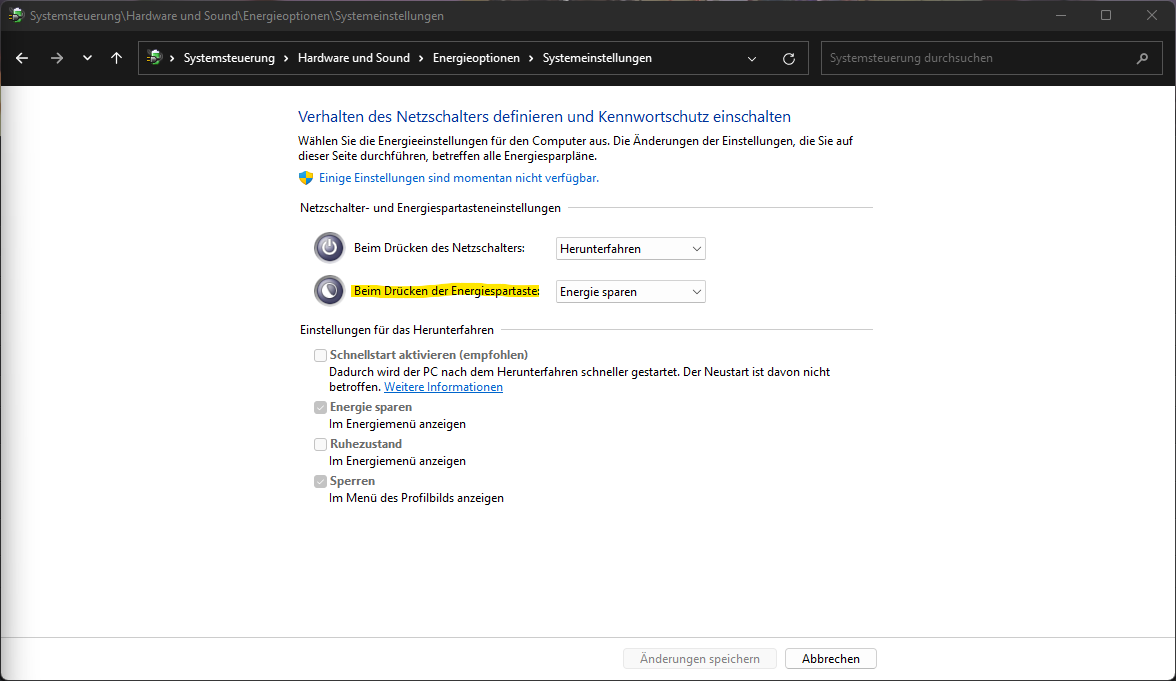Viewport: 1176px width, 681px height.
Task: Open Energiespartaste dropdown showing Energie sparen
Action: 630,292
